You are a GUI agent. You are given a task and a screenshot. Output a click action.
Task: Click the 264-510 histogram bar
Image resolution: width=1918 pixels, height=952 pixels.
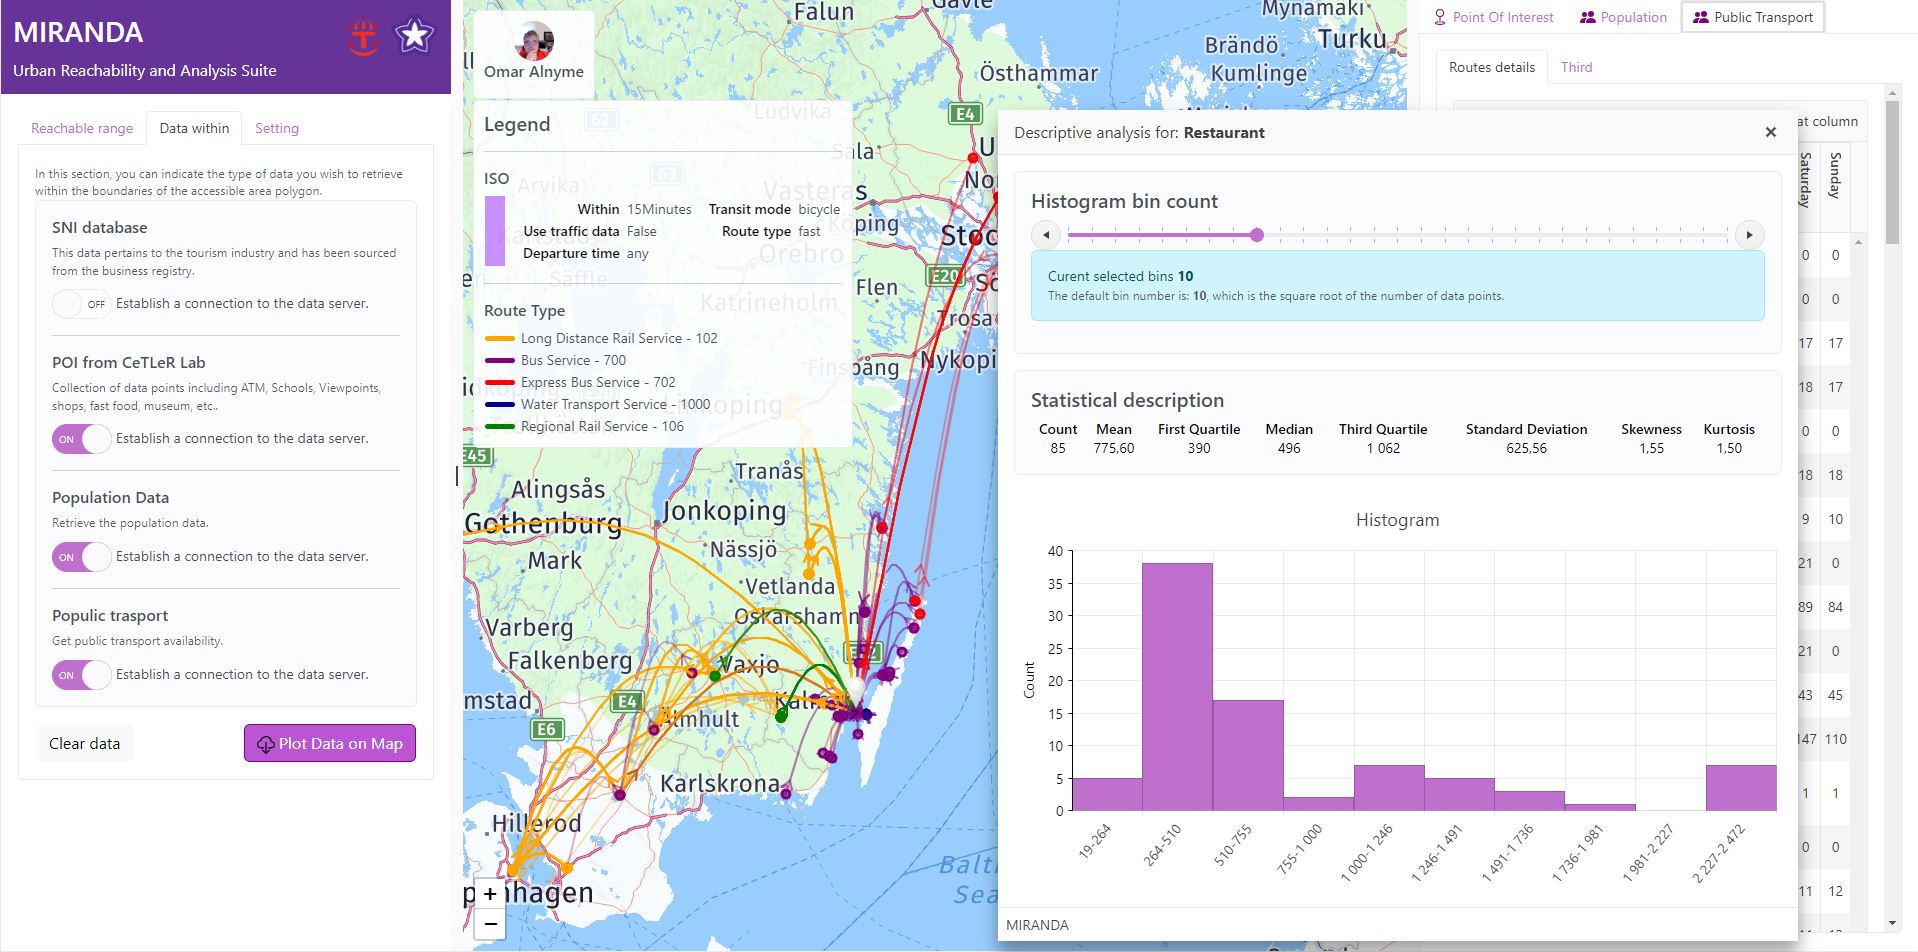pyautogui.click(x=1177, y=686)
